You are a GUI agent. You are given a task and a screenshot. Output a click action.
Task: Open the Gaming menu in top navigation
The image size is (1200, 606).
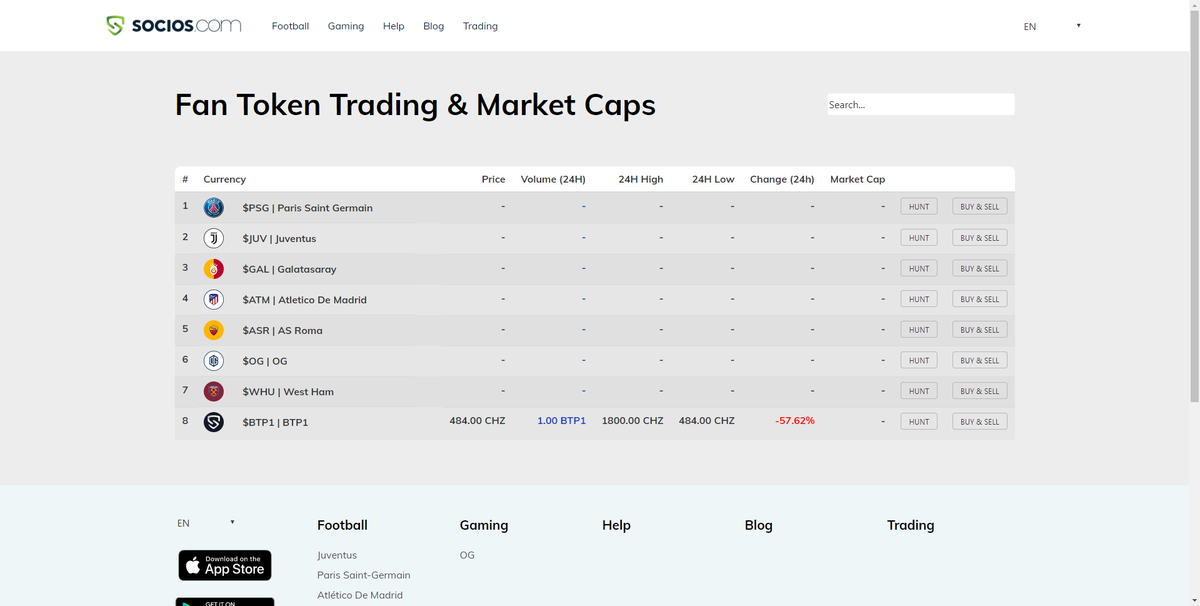pyautogui.click(x=346, y=26)
